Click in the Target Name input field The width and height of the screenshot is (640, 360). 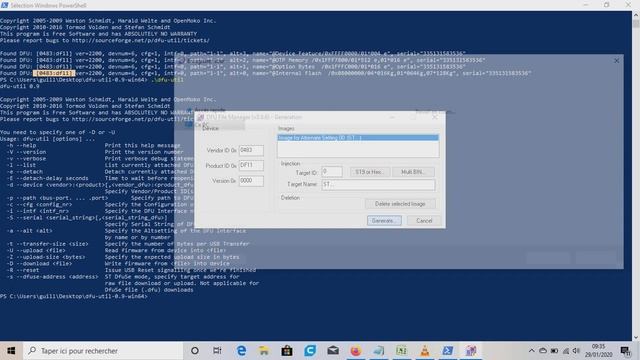click(378, 184)
